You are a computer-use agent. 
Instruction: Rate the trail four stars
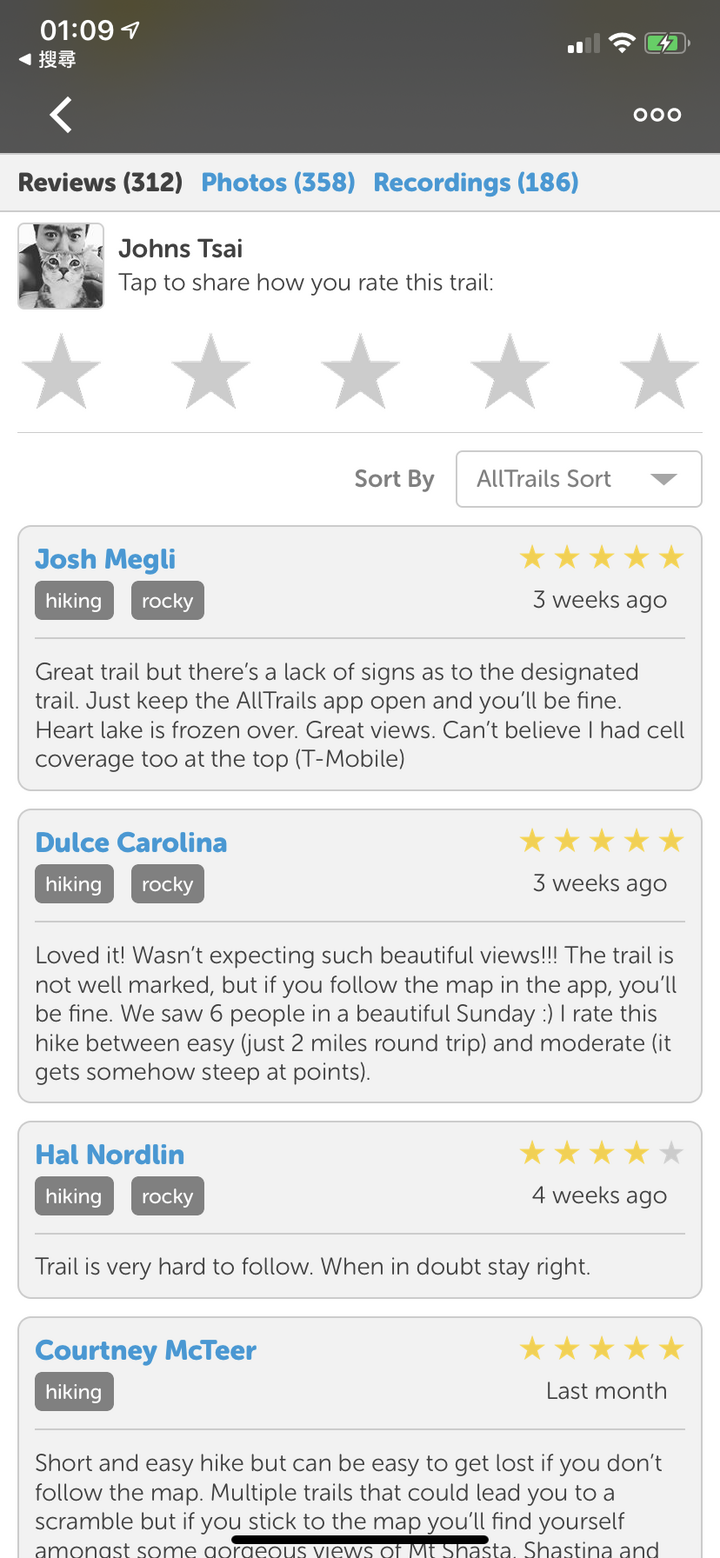[509, 372]
